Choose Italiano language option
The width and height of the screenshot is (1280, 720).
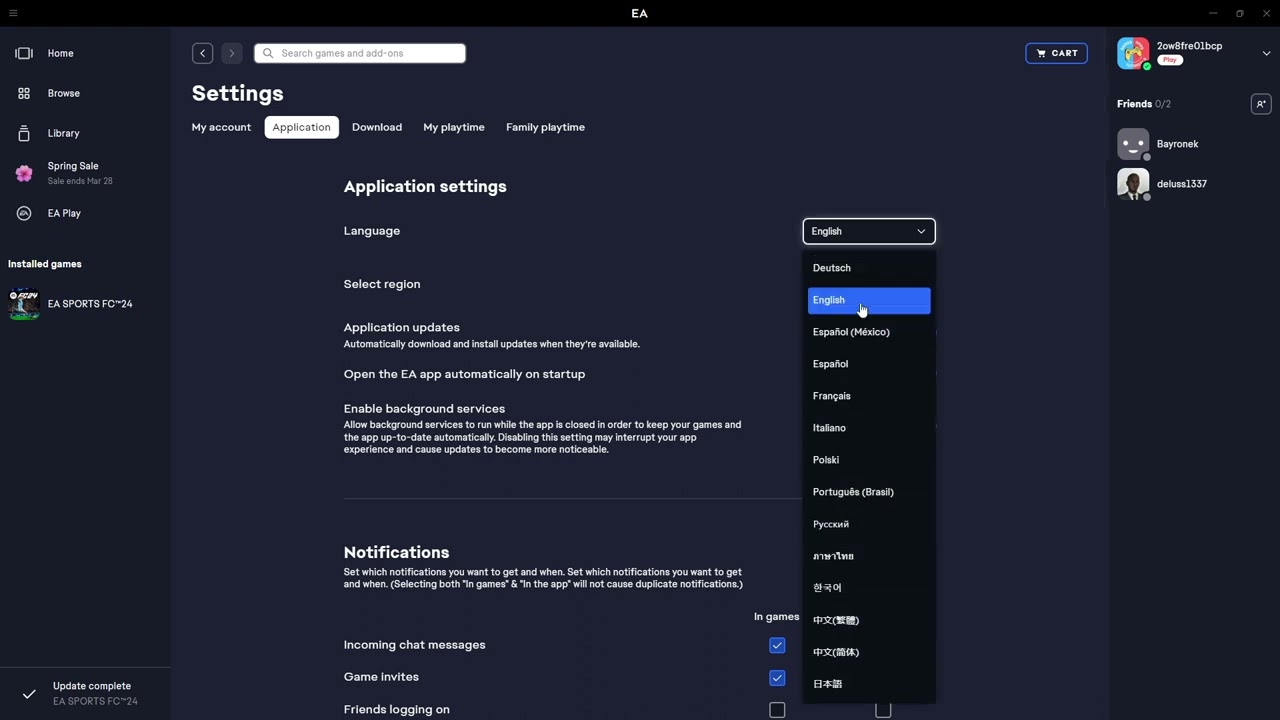(869, 428)
